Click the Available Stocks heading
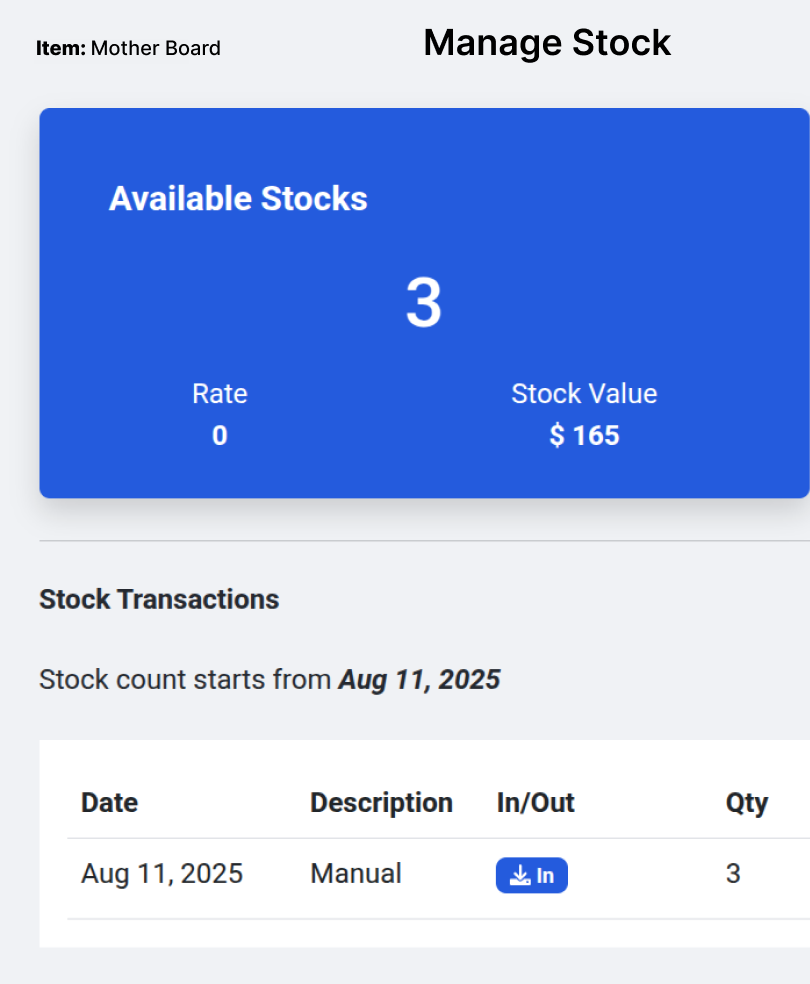This screenshot has height=984, width=810. pos(238,199)
